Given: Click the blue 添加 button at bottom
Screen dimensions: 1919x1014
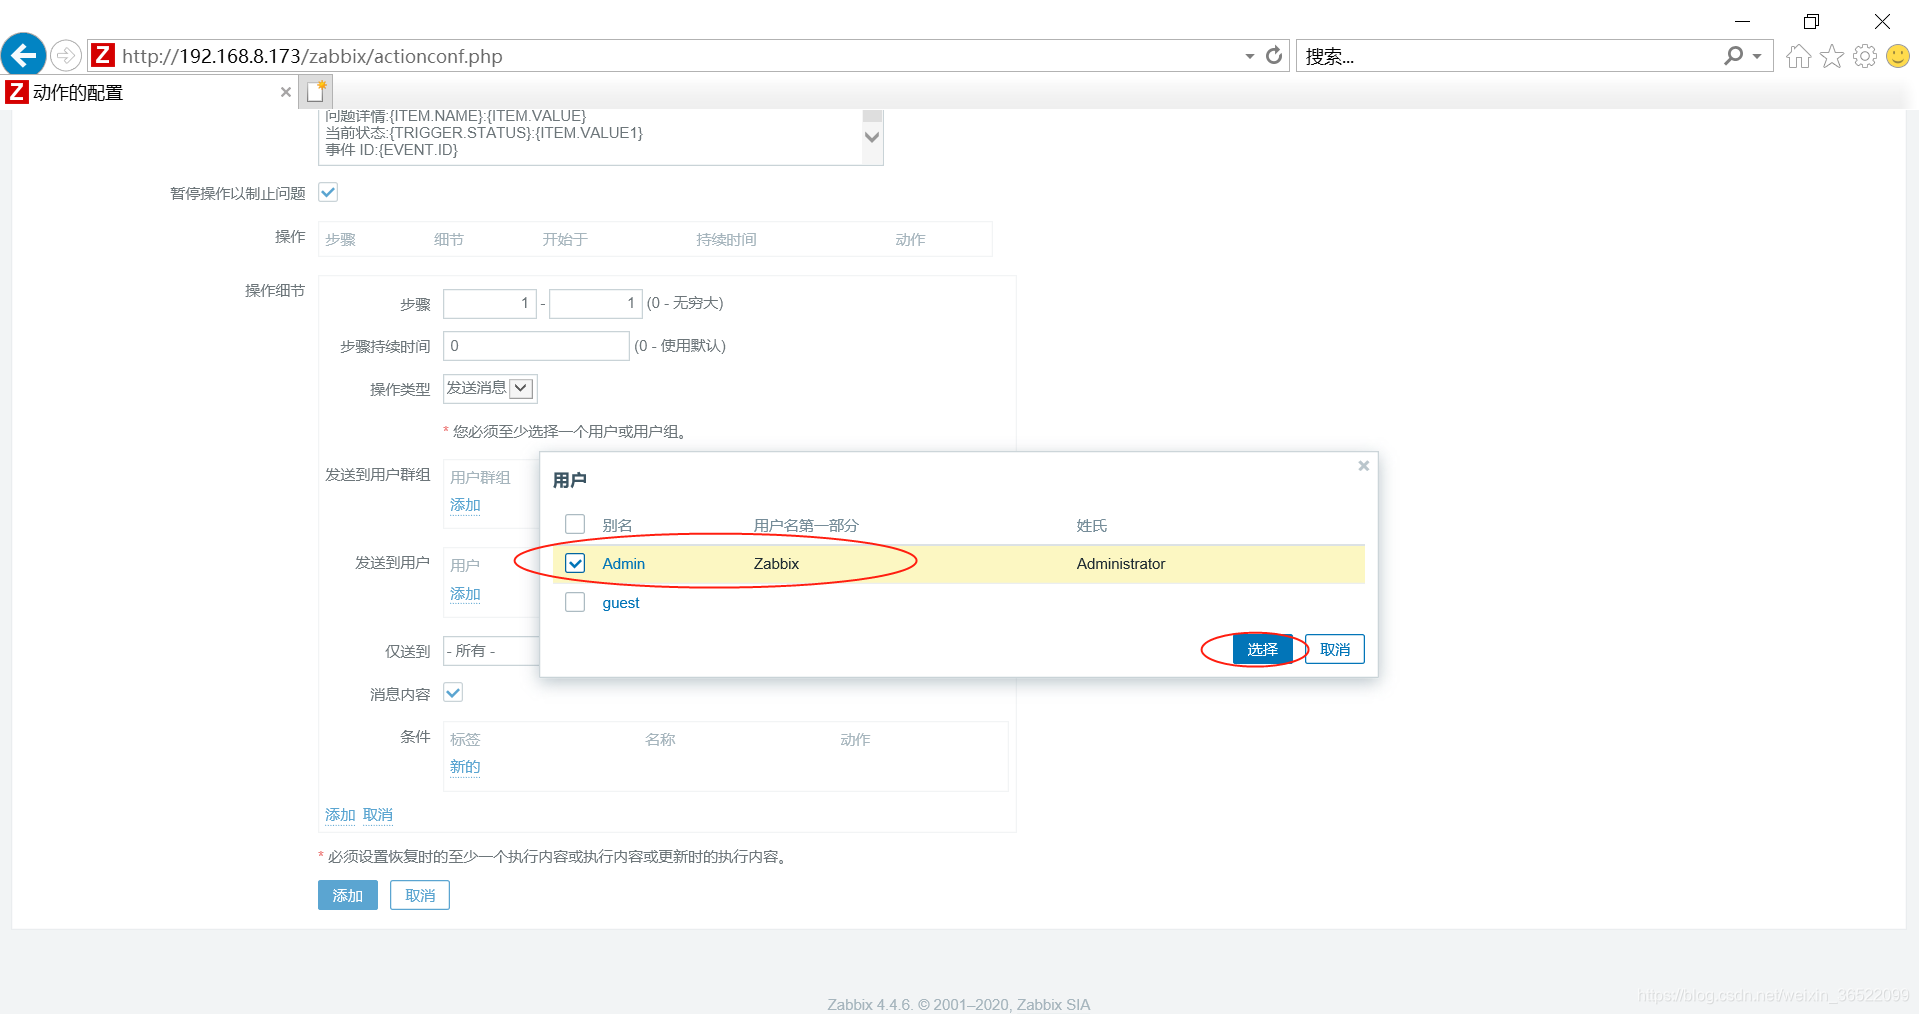Looking at the screenshot, I should tap(348, 895).
